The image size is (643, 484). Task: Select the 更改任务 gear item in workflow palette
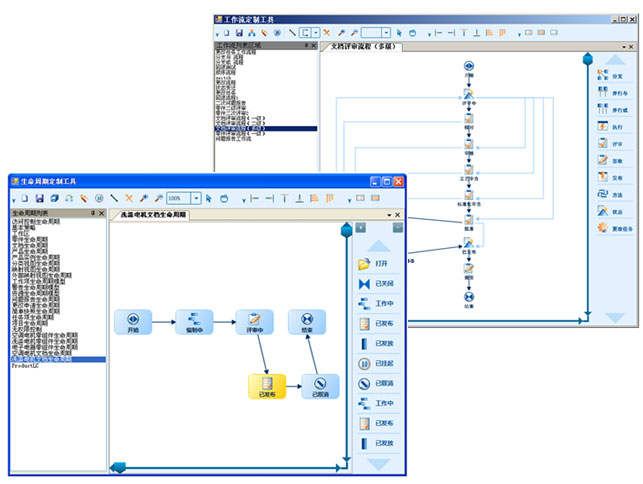[603, 228]
